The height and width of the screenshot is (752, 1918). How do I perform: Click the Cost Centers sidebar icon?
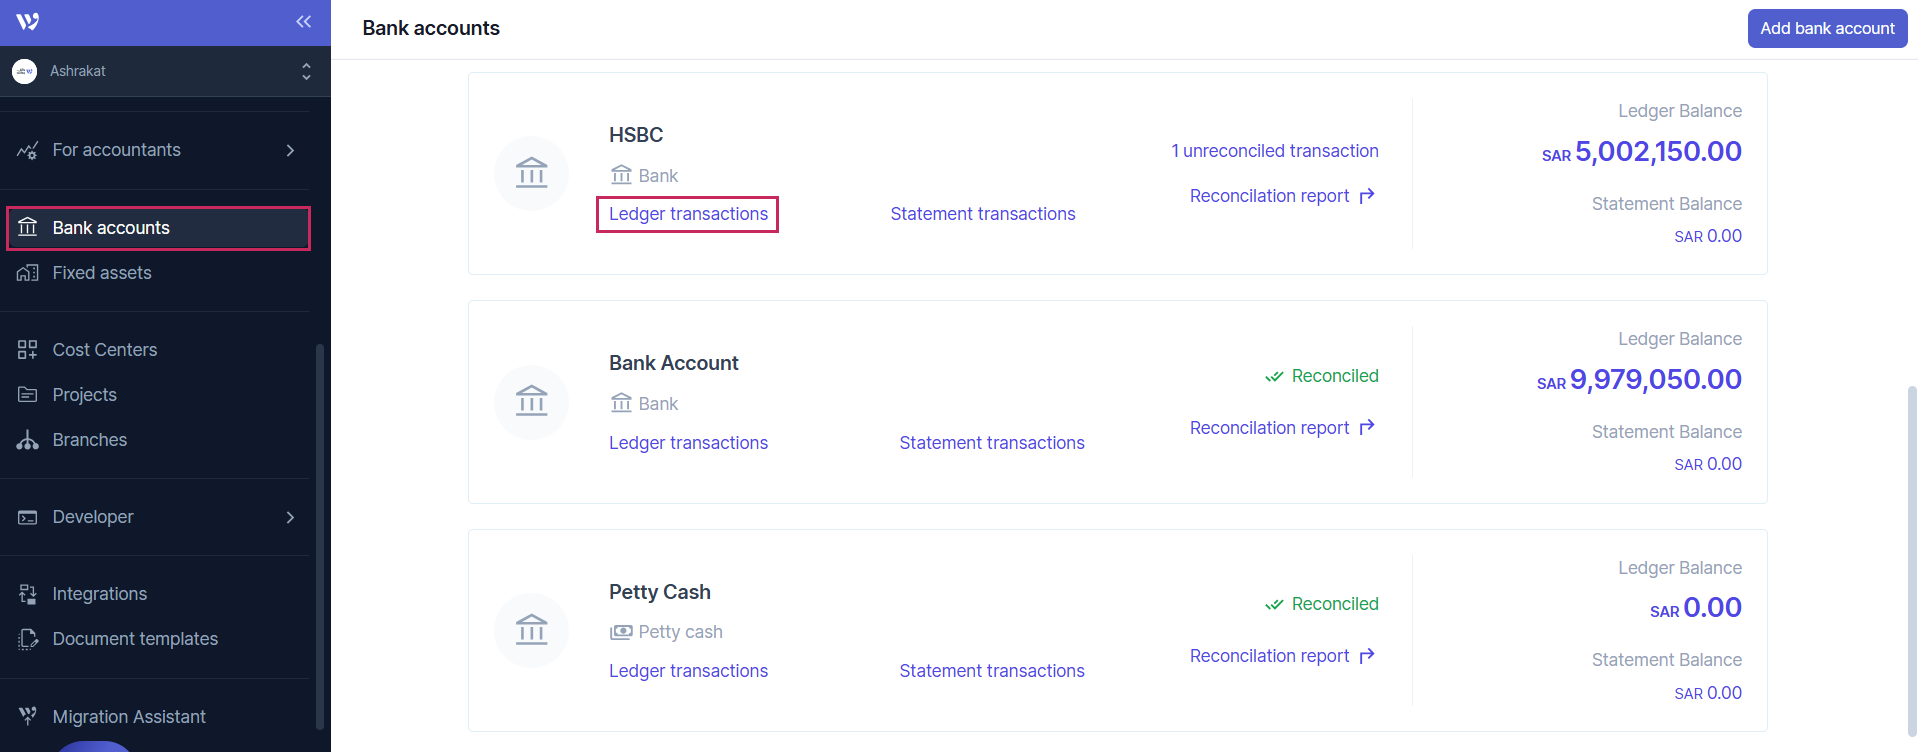28,350
